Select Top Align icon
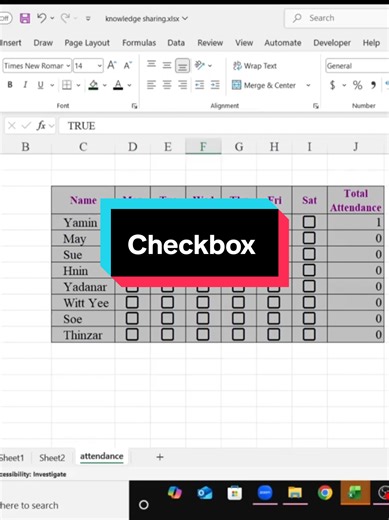The image size is (389, 520). pos(151,64)
